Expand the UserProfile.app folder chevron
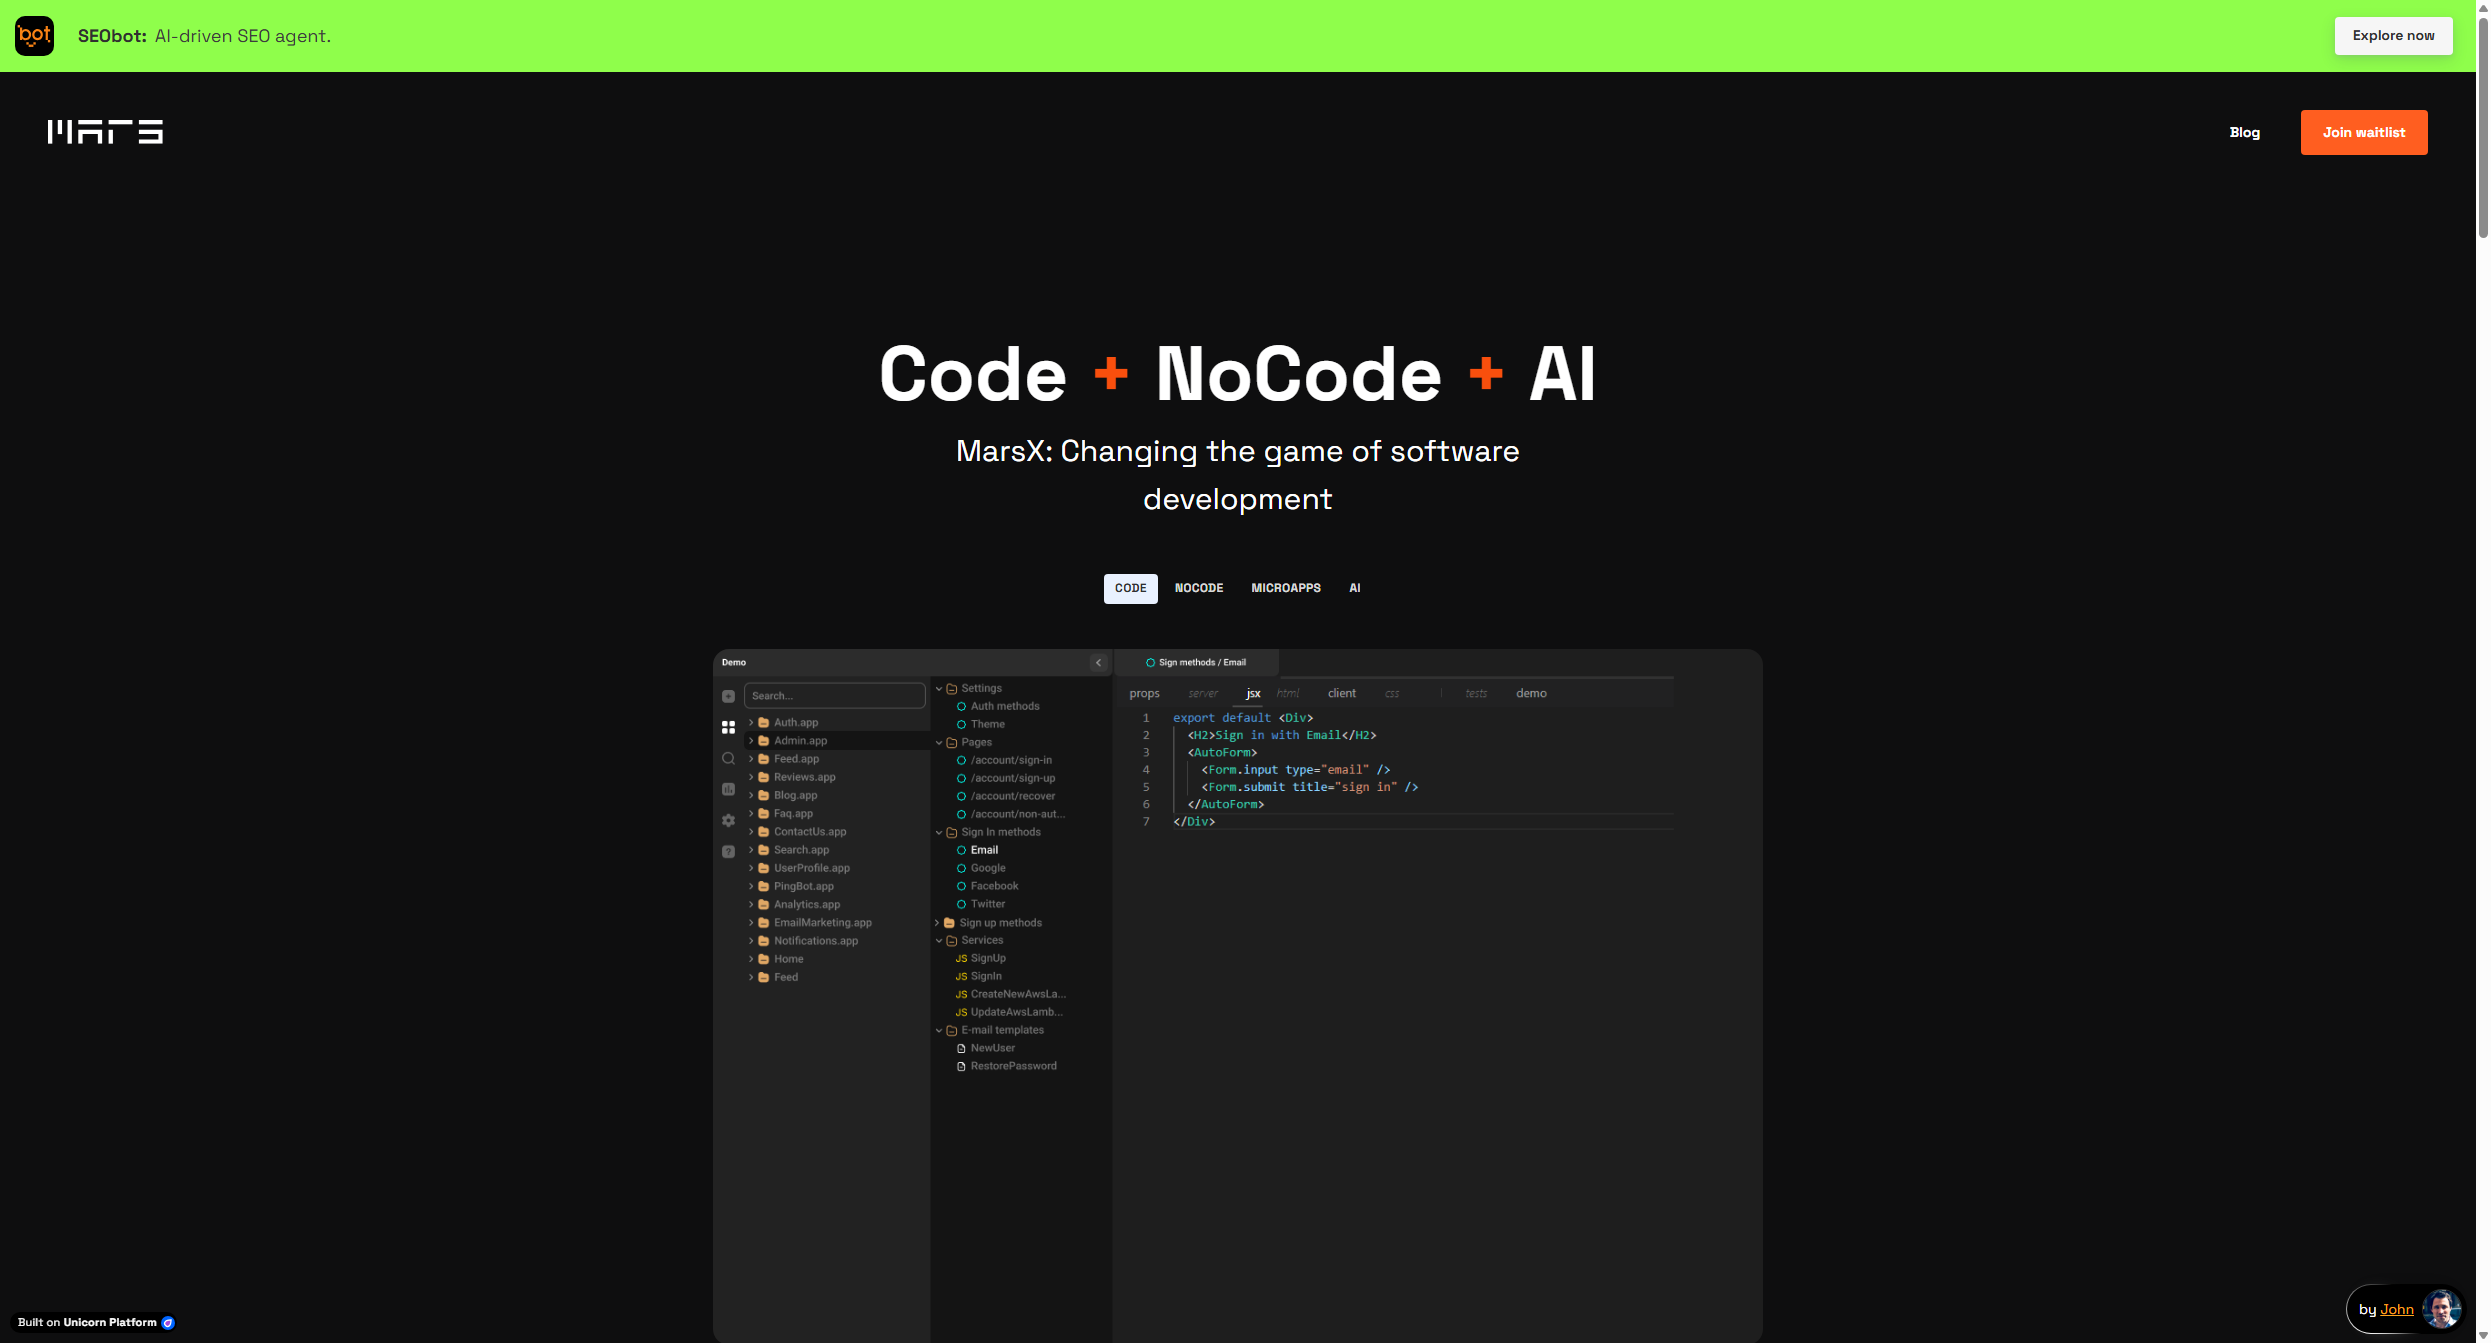 [751, 868]
